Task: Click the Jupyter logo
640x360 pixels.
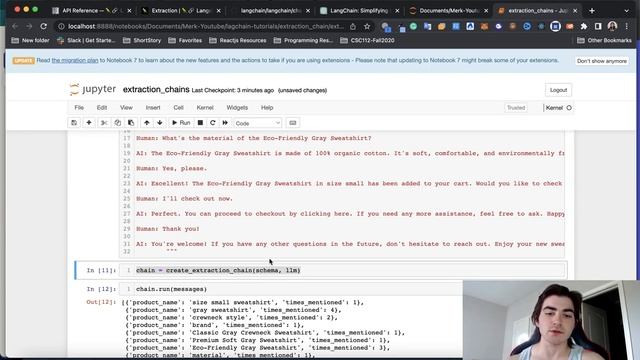Action: coord(93,89)
